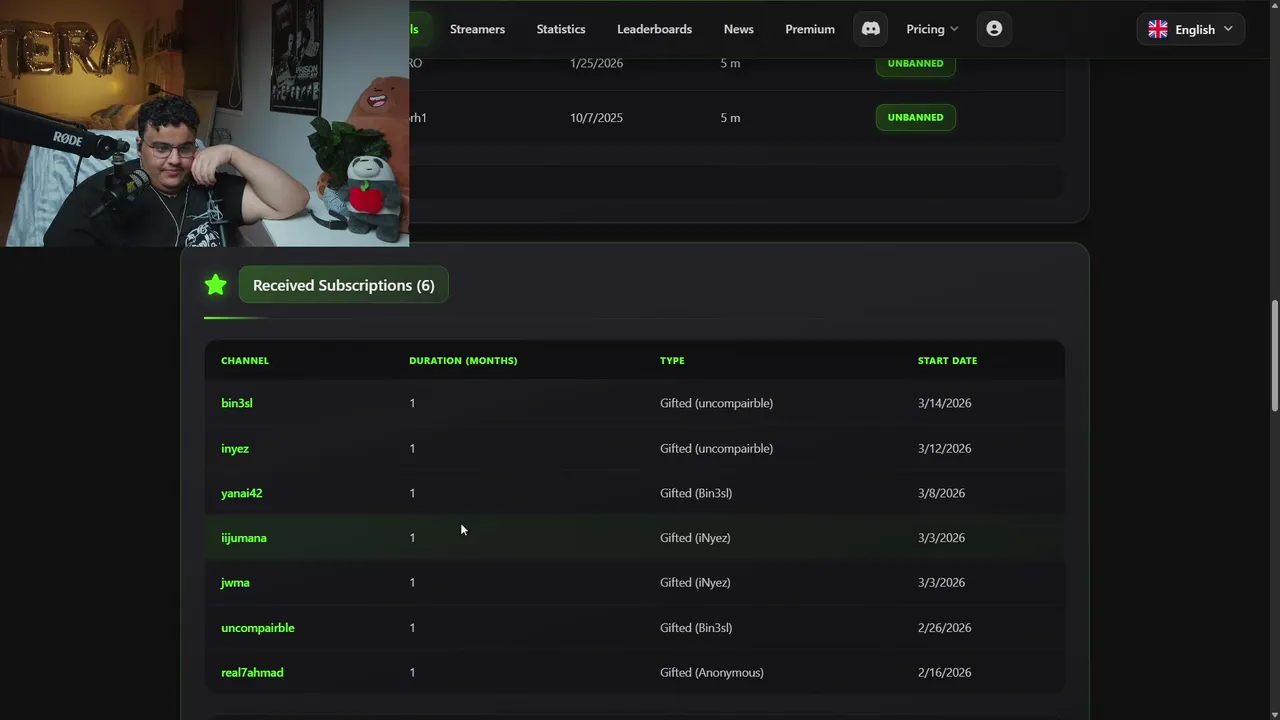Click the TYPE column header
Screen dimensions: 1280x720
click(672, 360)
